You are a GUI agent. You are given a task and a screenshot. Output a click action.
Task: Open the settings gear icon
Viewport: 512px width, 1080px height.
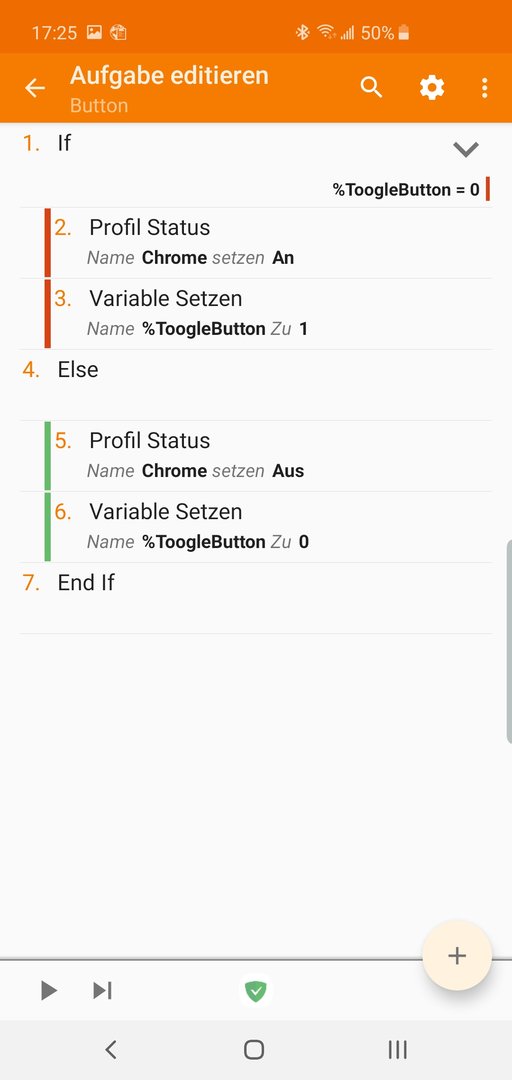[x=432, y=87]
